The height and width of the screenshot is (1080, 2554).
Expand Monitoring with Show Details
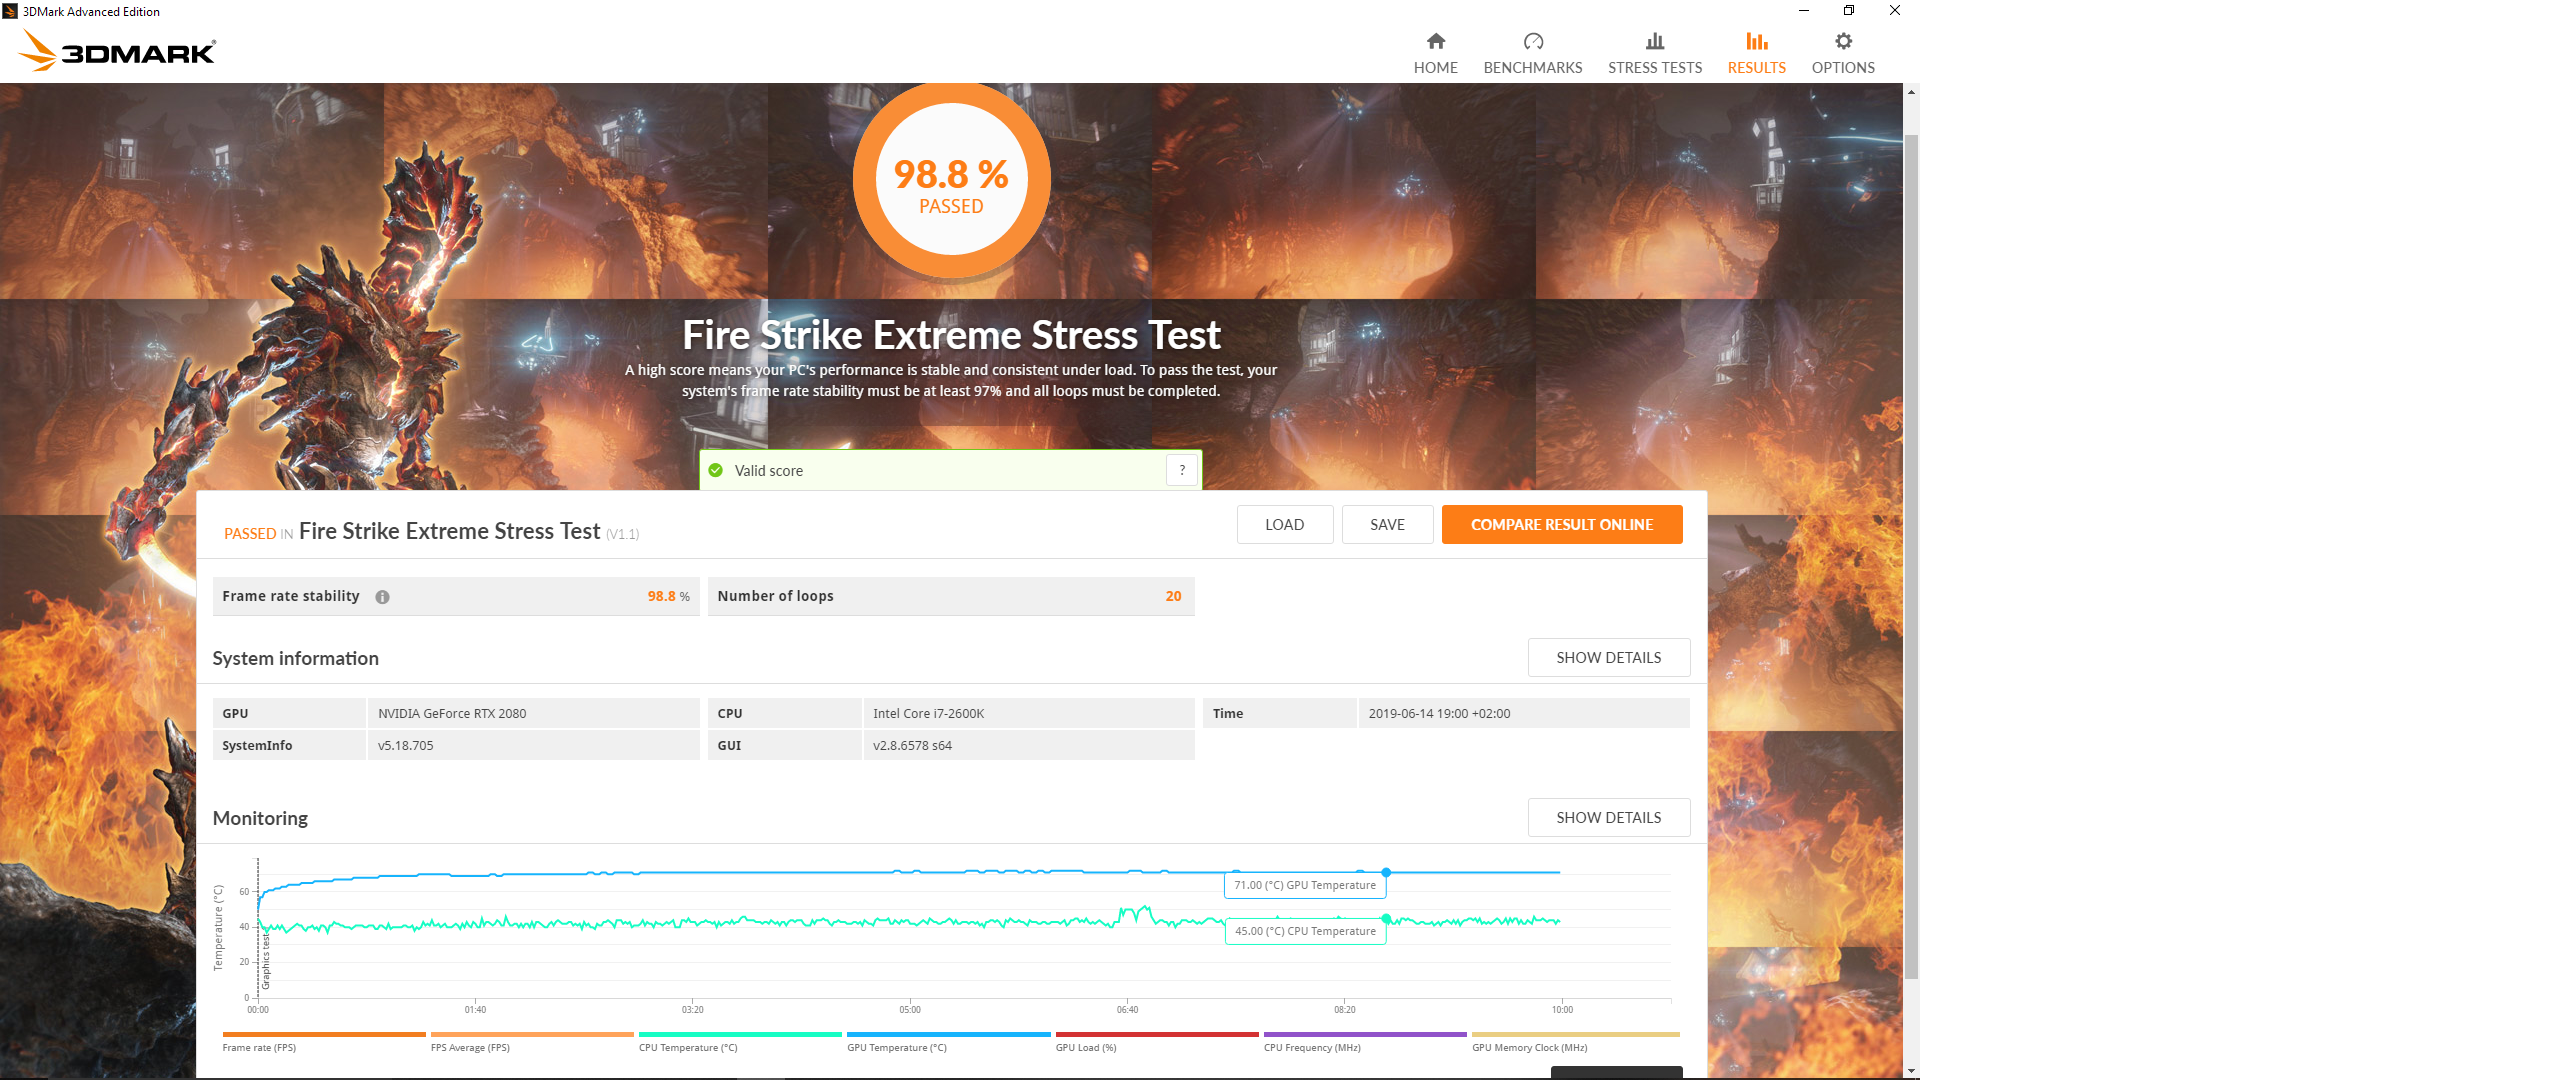coord(1607,818)
